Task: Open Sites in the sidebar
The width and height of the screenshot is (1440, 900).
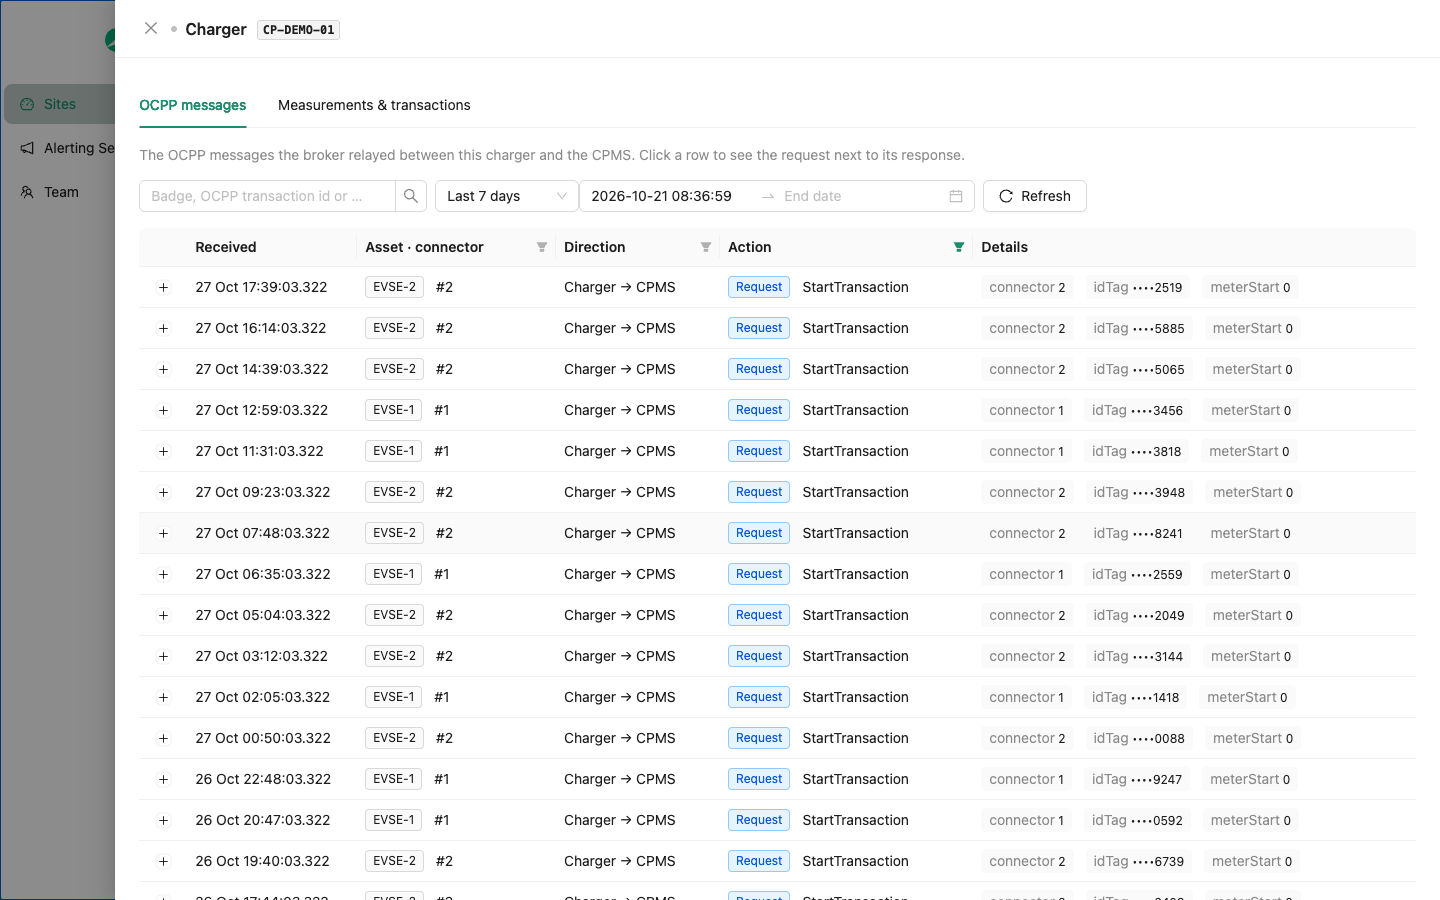Action: pos(60,104)
